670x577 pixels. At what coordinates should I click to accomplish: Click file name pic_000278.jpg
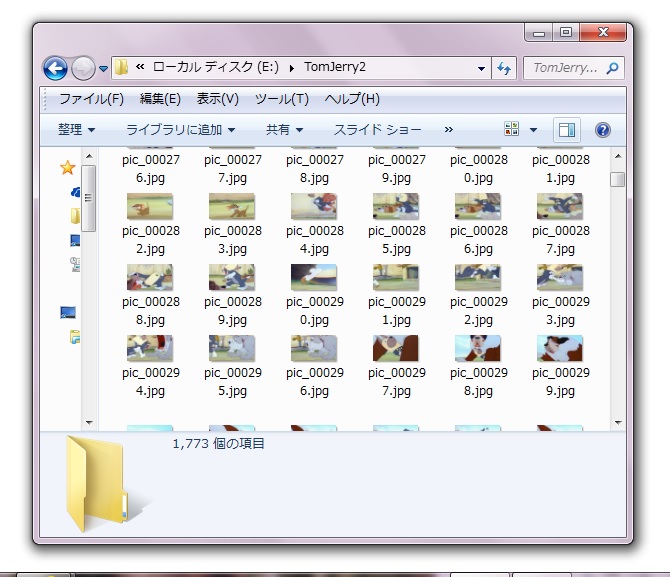pos(314,168)
